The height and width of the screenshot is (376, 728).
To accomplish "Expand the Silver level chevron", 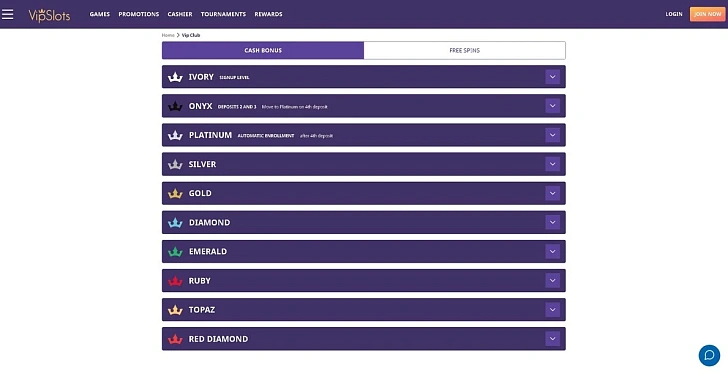I will (x=552, y=164).
